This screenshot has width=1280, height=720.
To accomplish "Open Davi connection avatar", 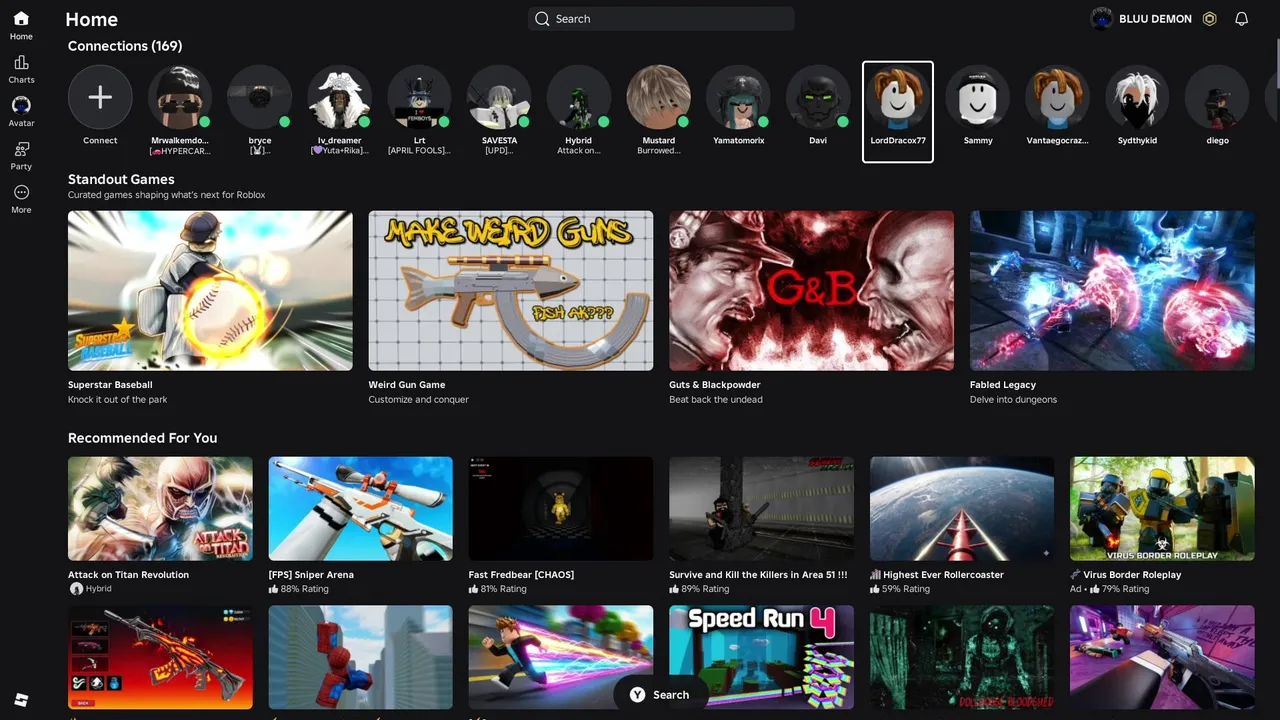I will tap(818, 97).
